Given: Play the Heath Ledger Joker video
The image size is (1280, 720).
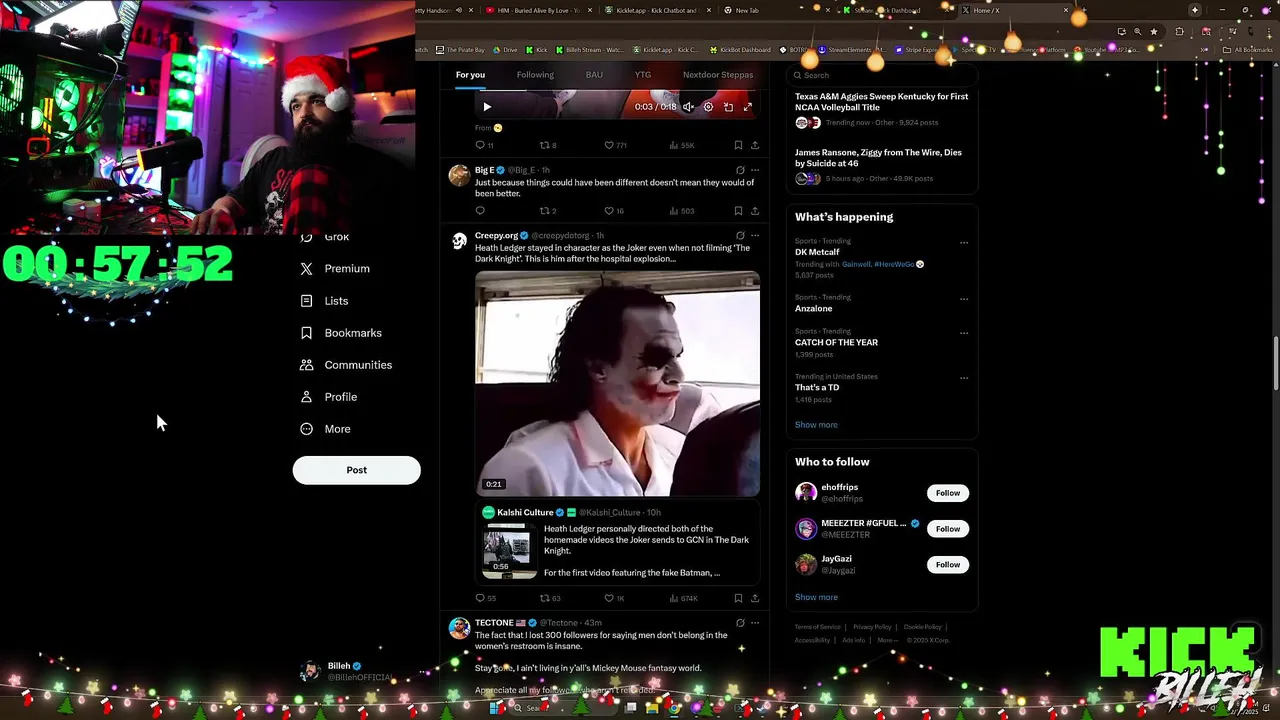Looking at the screenshot, I should coord(617,384).
